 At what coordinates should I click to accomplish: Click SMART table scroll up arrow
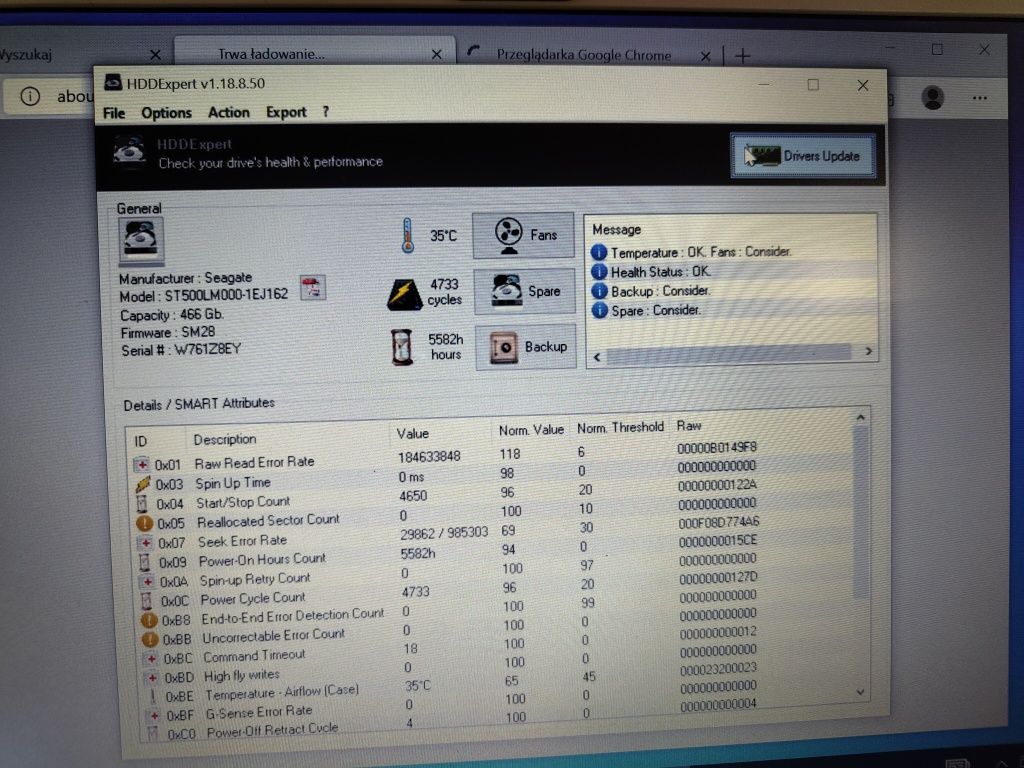(861, 417)
